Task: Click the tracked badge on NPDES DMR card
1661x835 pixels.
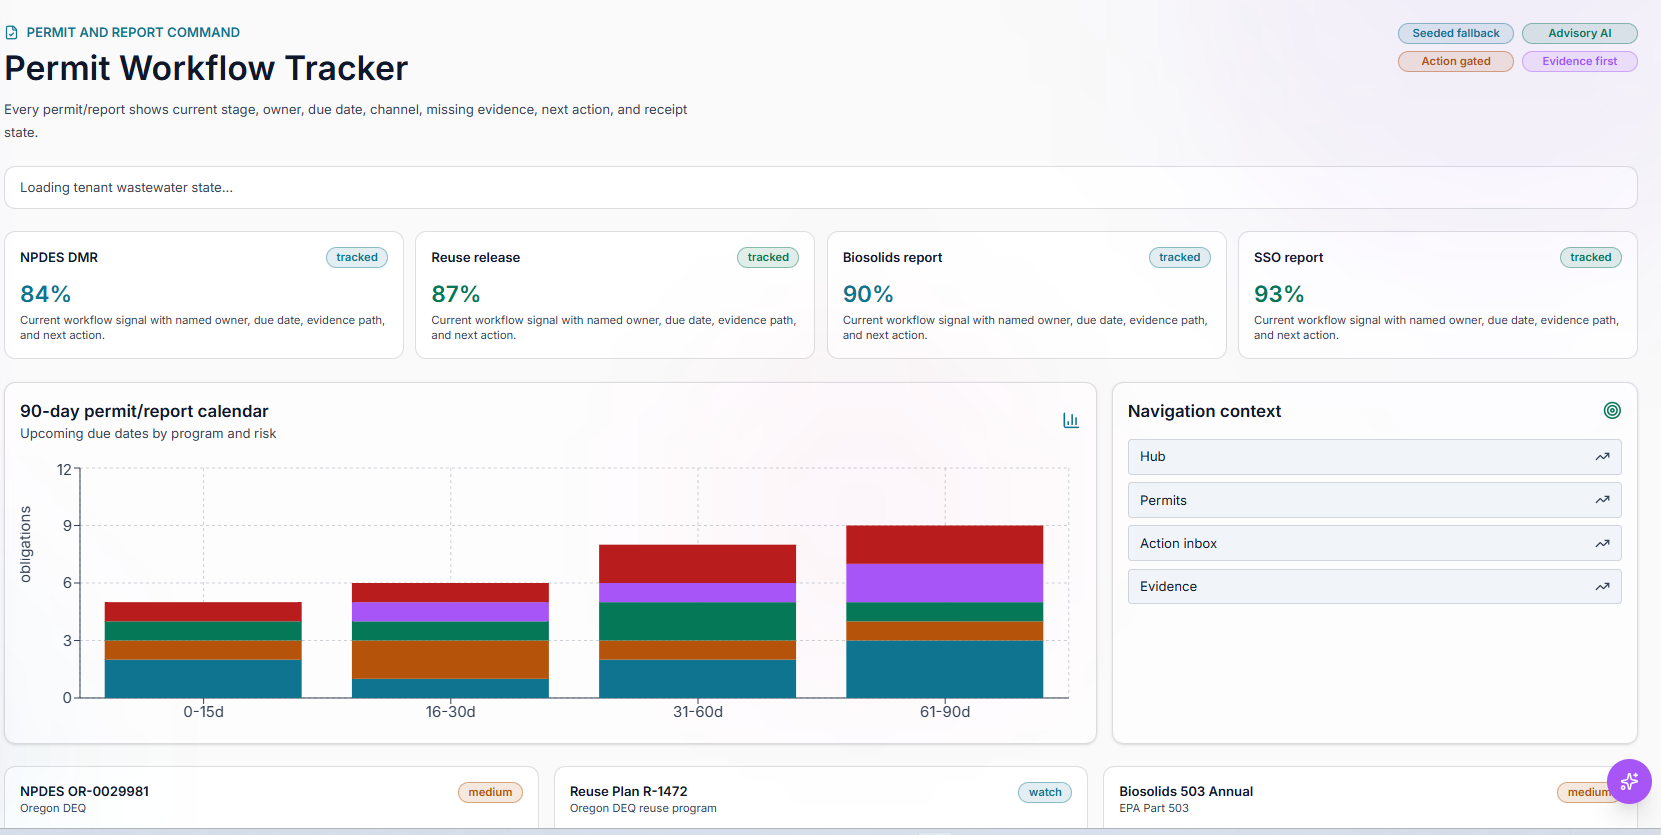Action: [357, 257]
